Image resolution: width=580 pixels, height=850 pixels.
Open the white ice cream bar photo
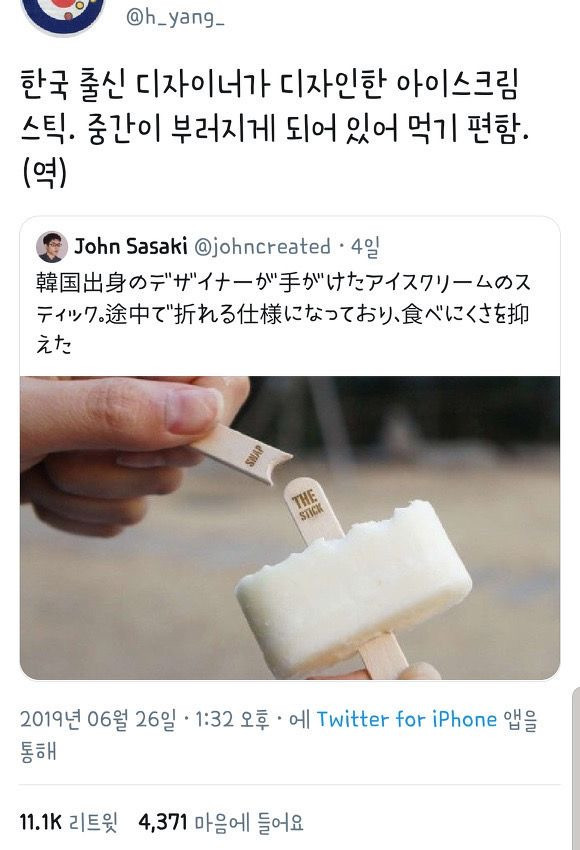(x=290, y=527)
